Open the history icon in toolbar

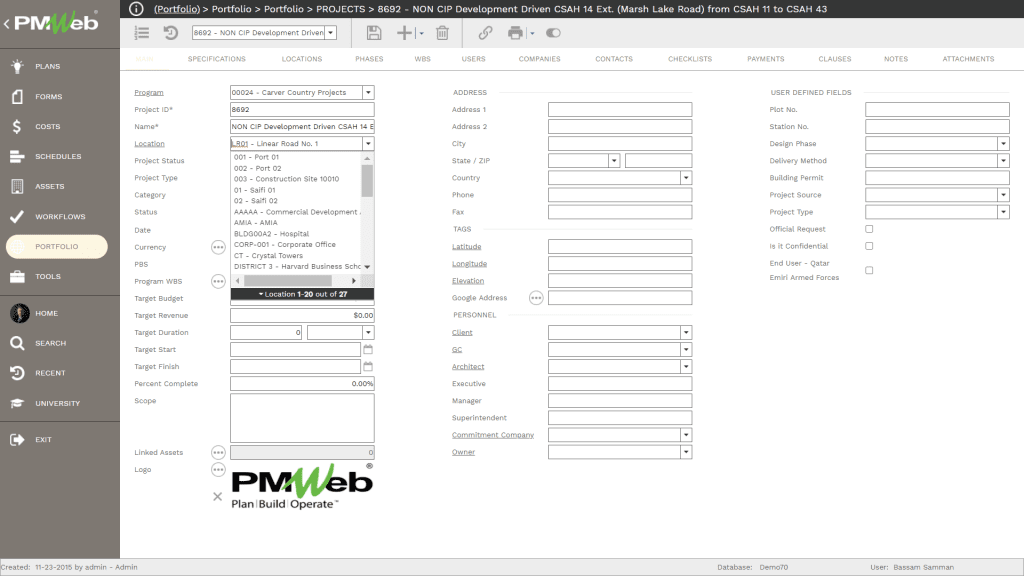(170, 33)
